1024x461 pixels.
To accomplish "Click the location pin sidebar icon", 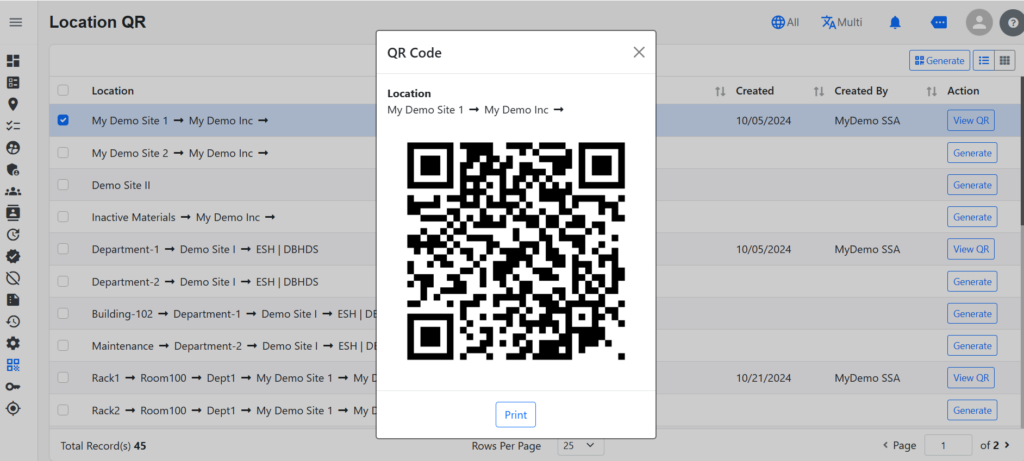I will [13, 104].
